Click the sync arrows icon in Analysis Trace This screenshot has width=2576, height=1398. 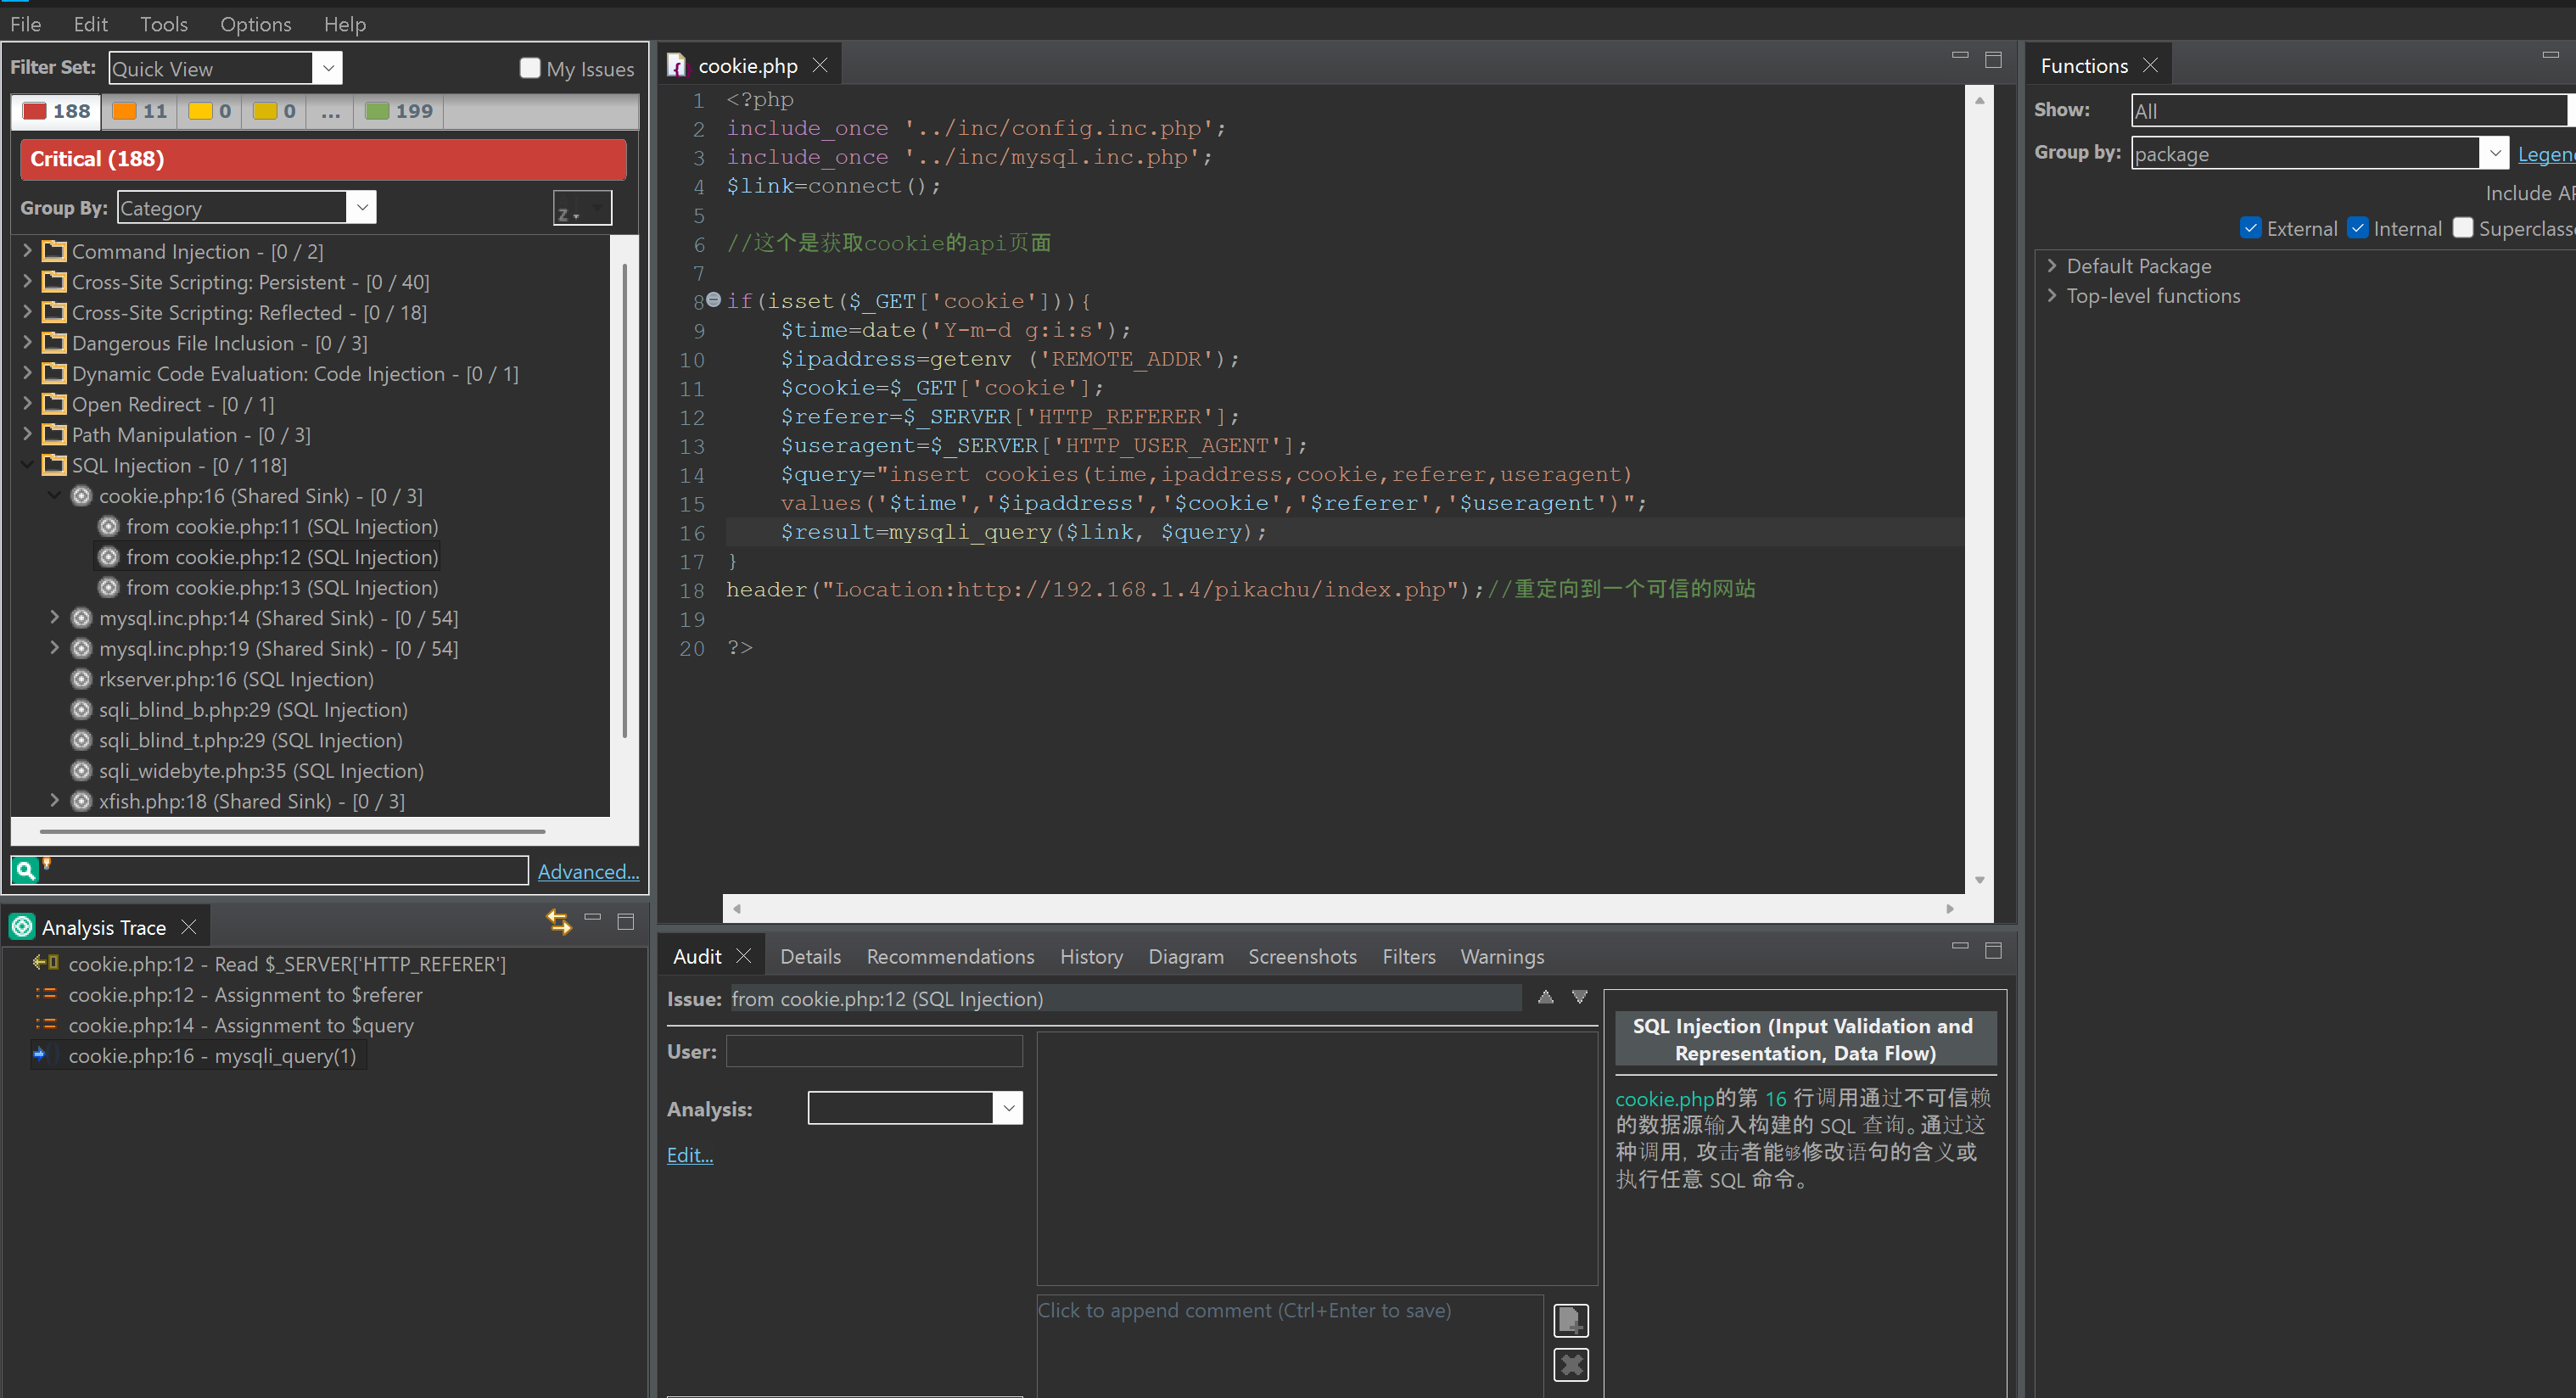click(559, 921)
